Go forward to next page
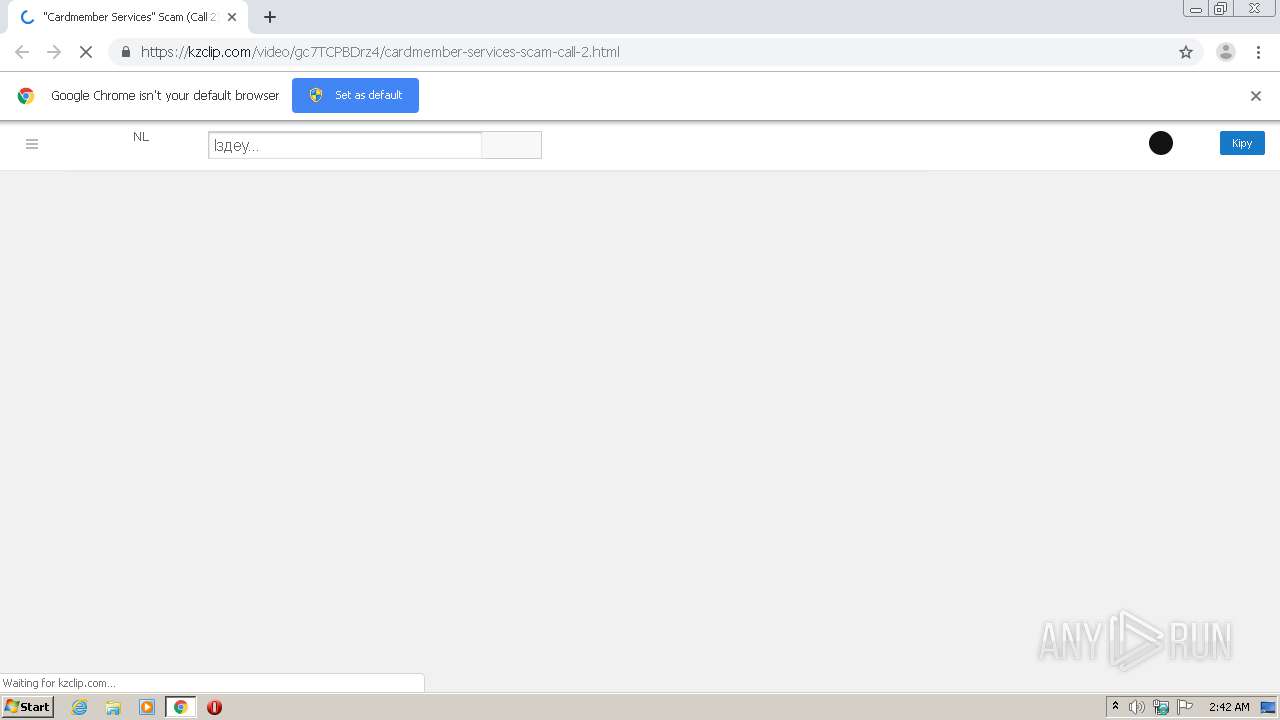Screen dimensions: 1280x720 (x=54, y=52)
